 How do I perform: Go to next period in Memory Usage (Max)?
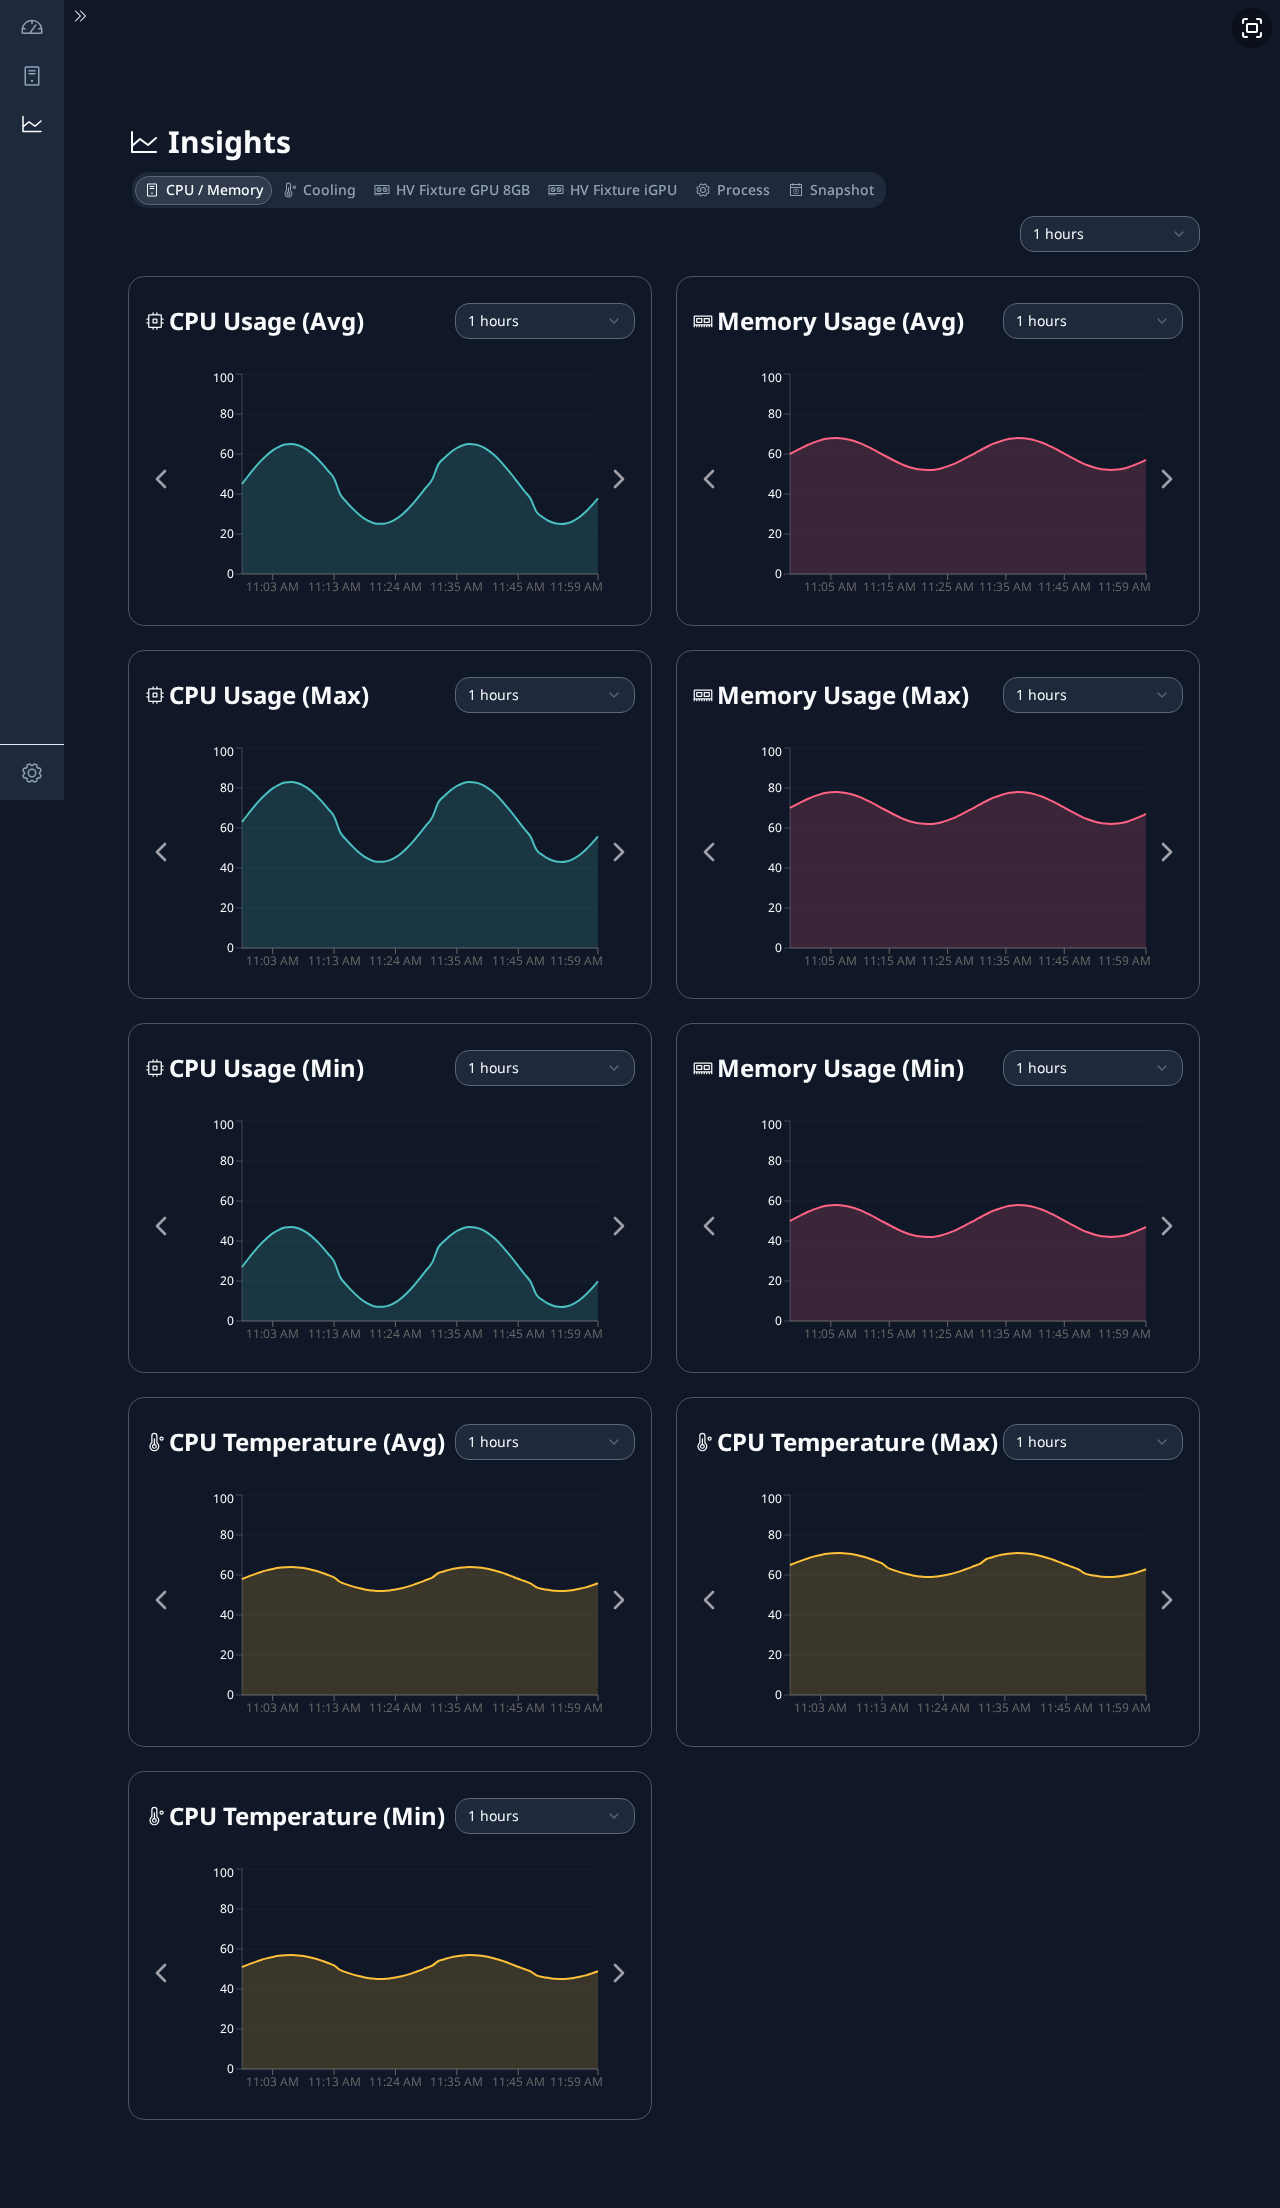(1167, 852)
